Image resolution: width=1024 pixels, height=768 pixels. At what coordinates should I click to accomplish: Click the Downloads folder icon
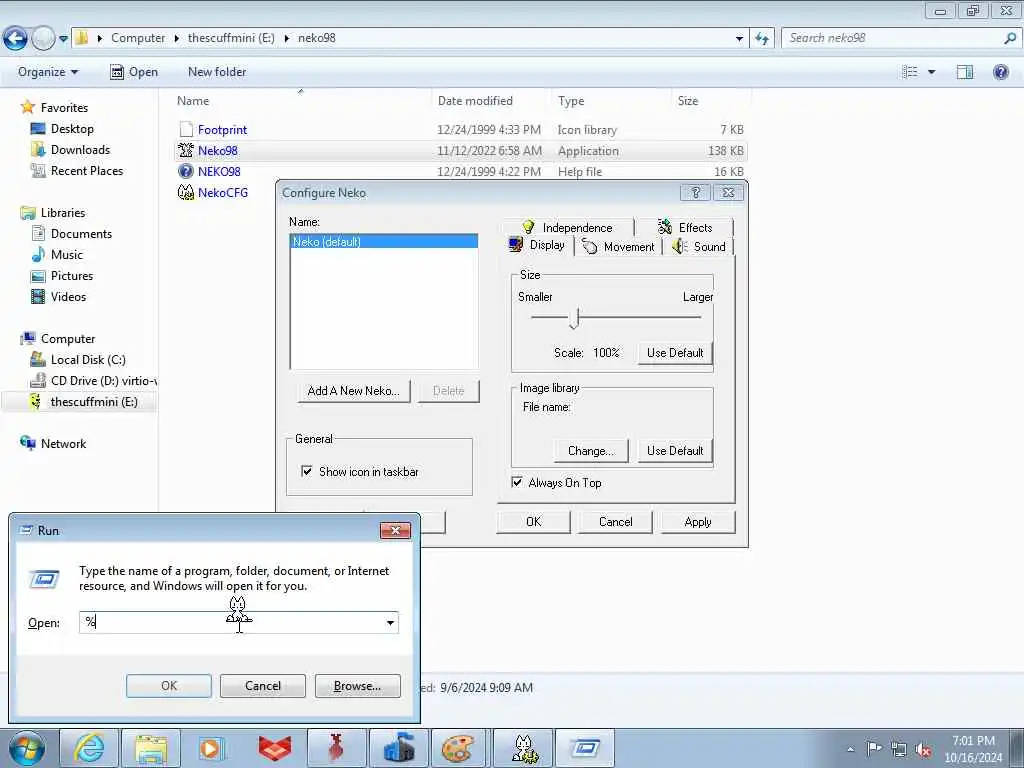[38, 150]
